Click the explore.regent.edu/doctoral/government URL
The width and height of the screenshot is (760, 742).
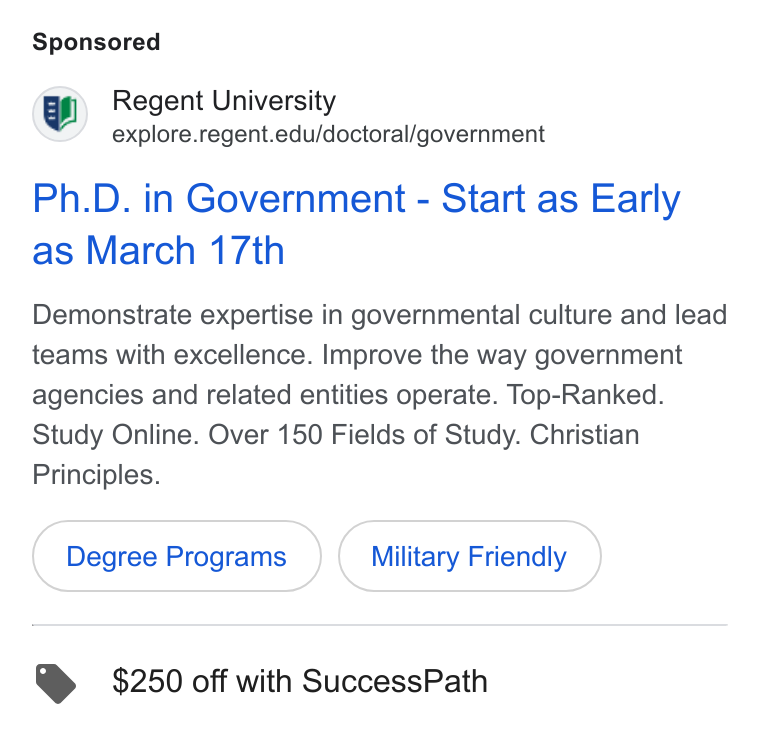click(328, 134)
